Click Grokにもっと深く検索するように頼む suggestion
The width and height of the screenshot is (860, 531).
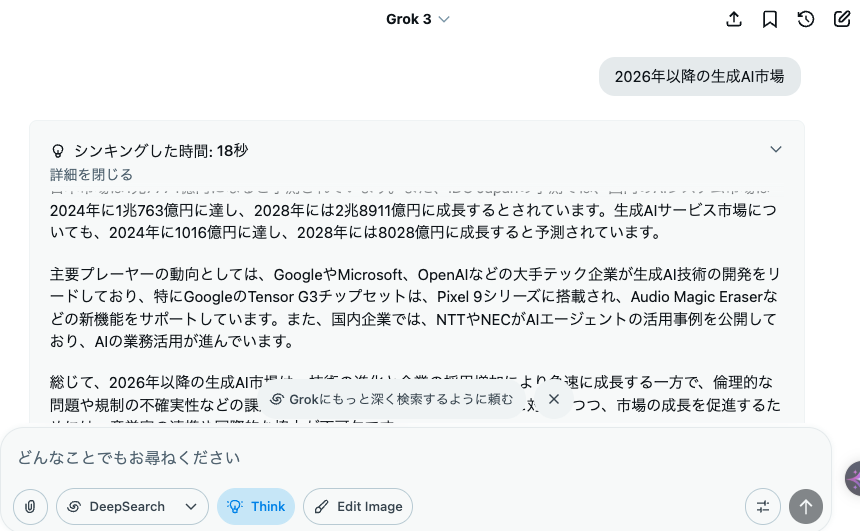point(393,399)
